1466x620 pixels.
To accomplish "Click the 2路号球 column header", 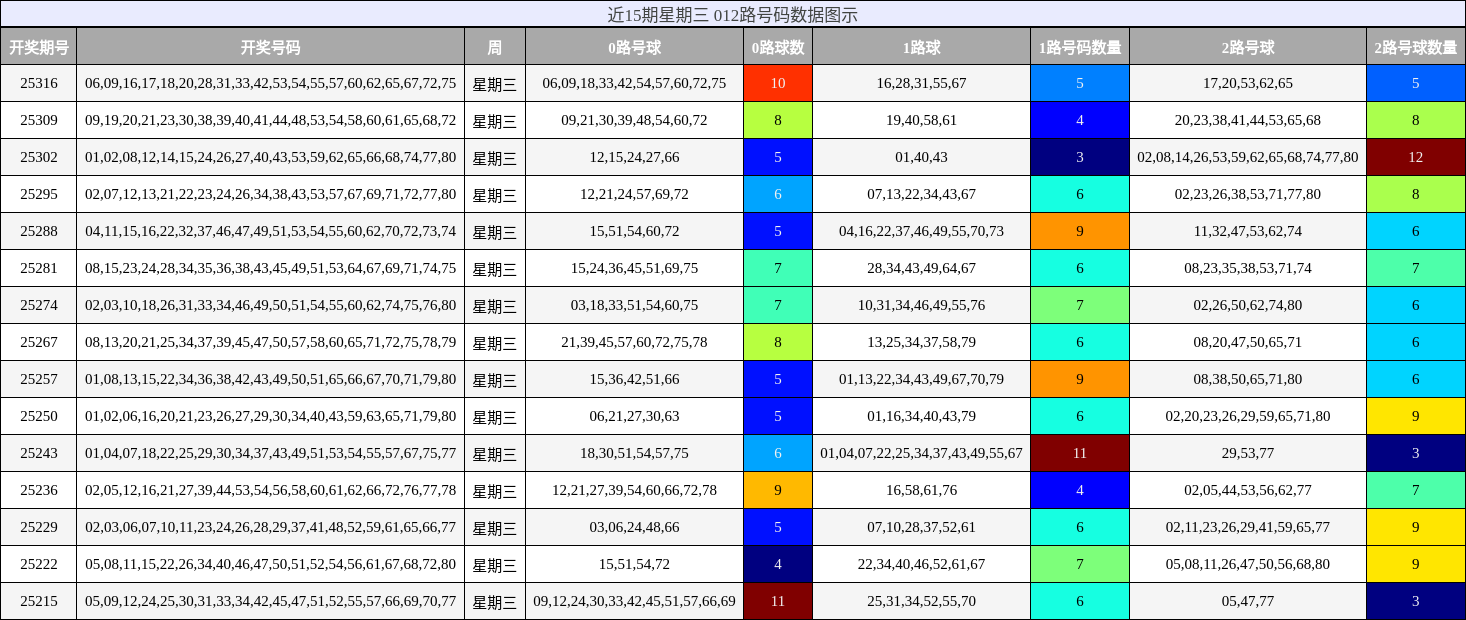I will (x=1247, y=45).
